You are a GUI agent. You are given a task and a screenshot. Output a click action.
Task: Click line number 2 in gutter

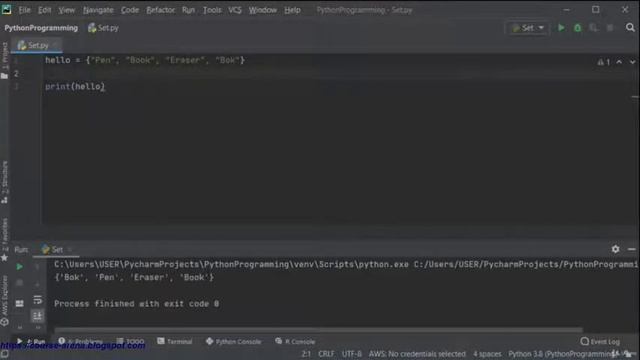(16, 73)
